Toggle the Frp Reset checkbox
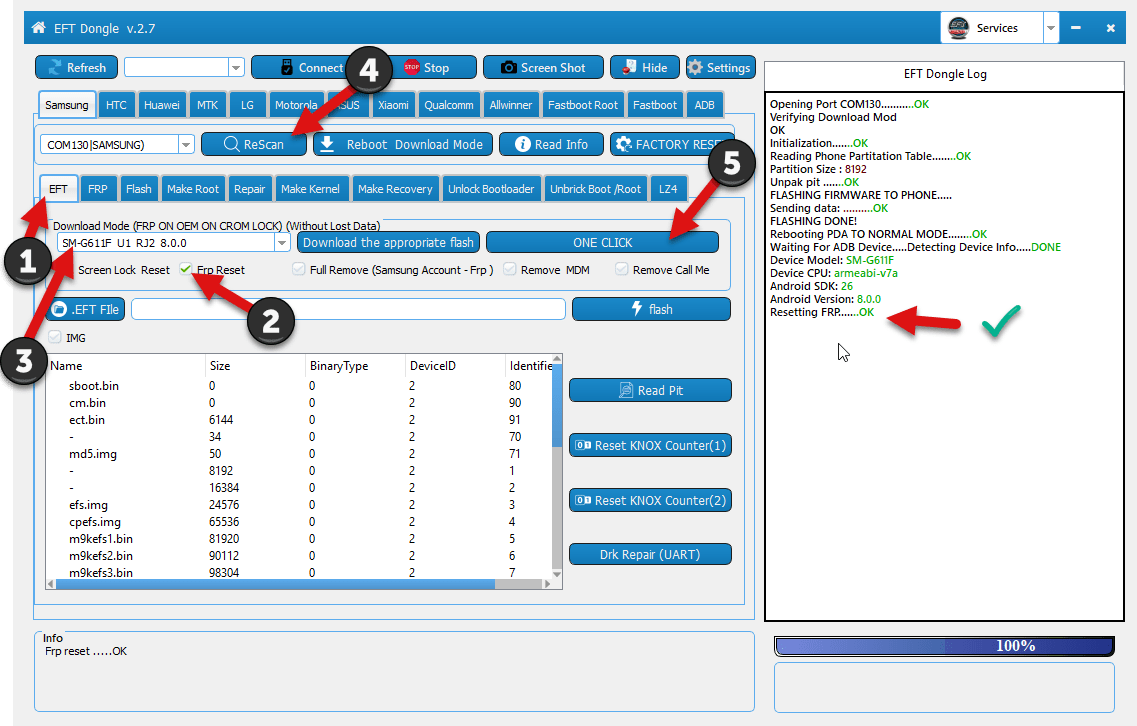 (x=186, y=269)
